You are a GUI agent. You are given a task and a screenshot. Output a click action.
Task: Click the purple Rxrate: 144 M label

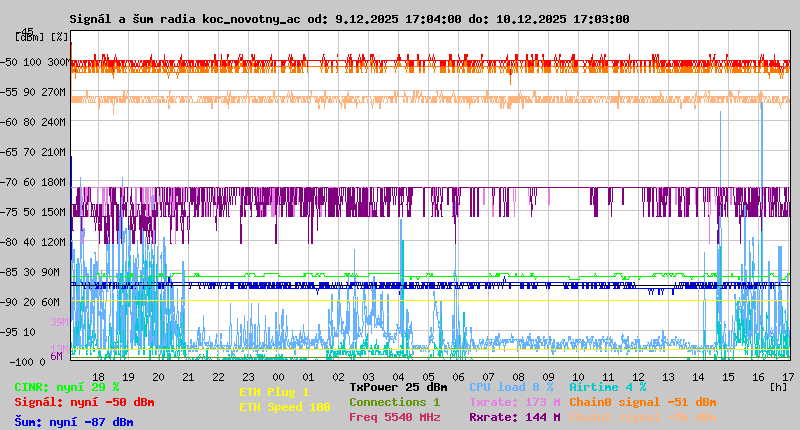[515, 417]
